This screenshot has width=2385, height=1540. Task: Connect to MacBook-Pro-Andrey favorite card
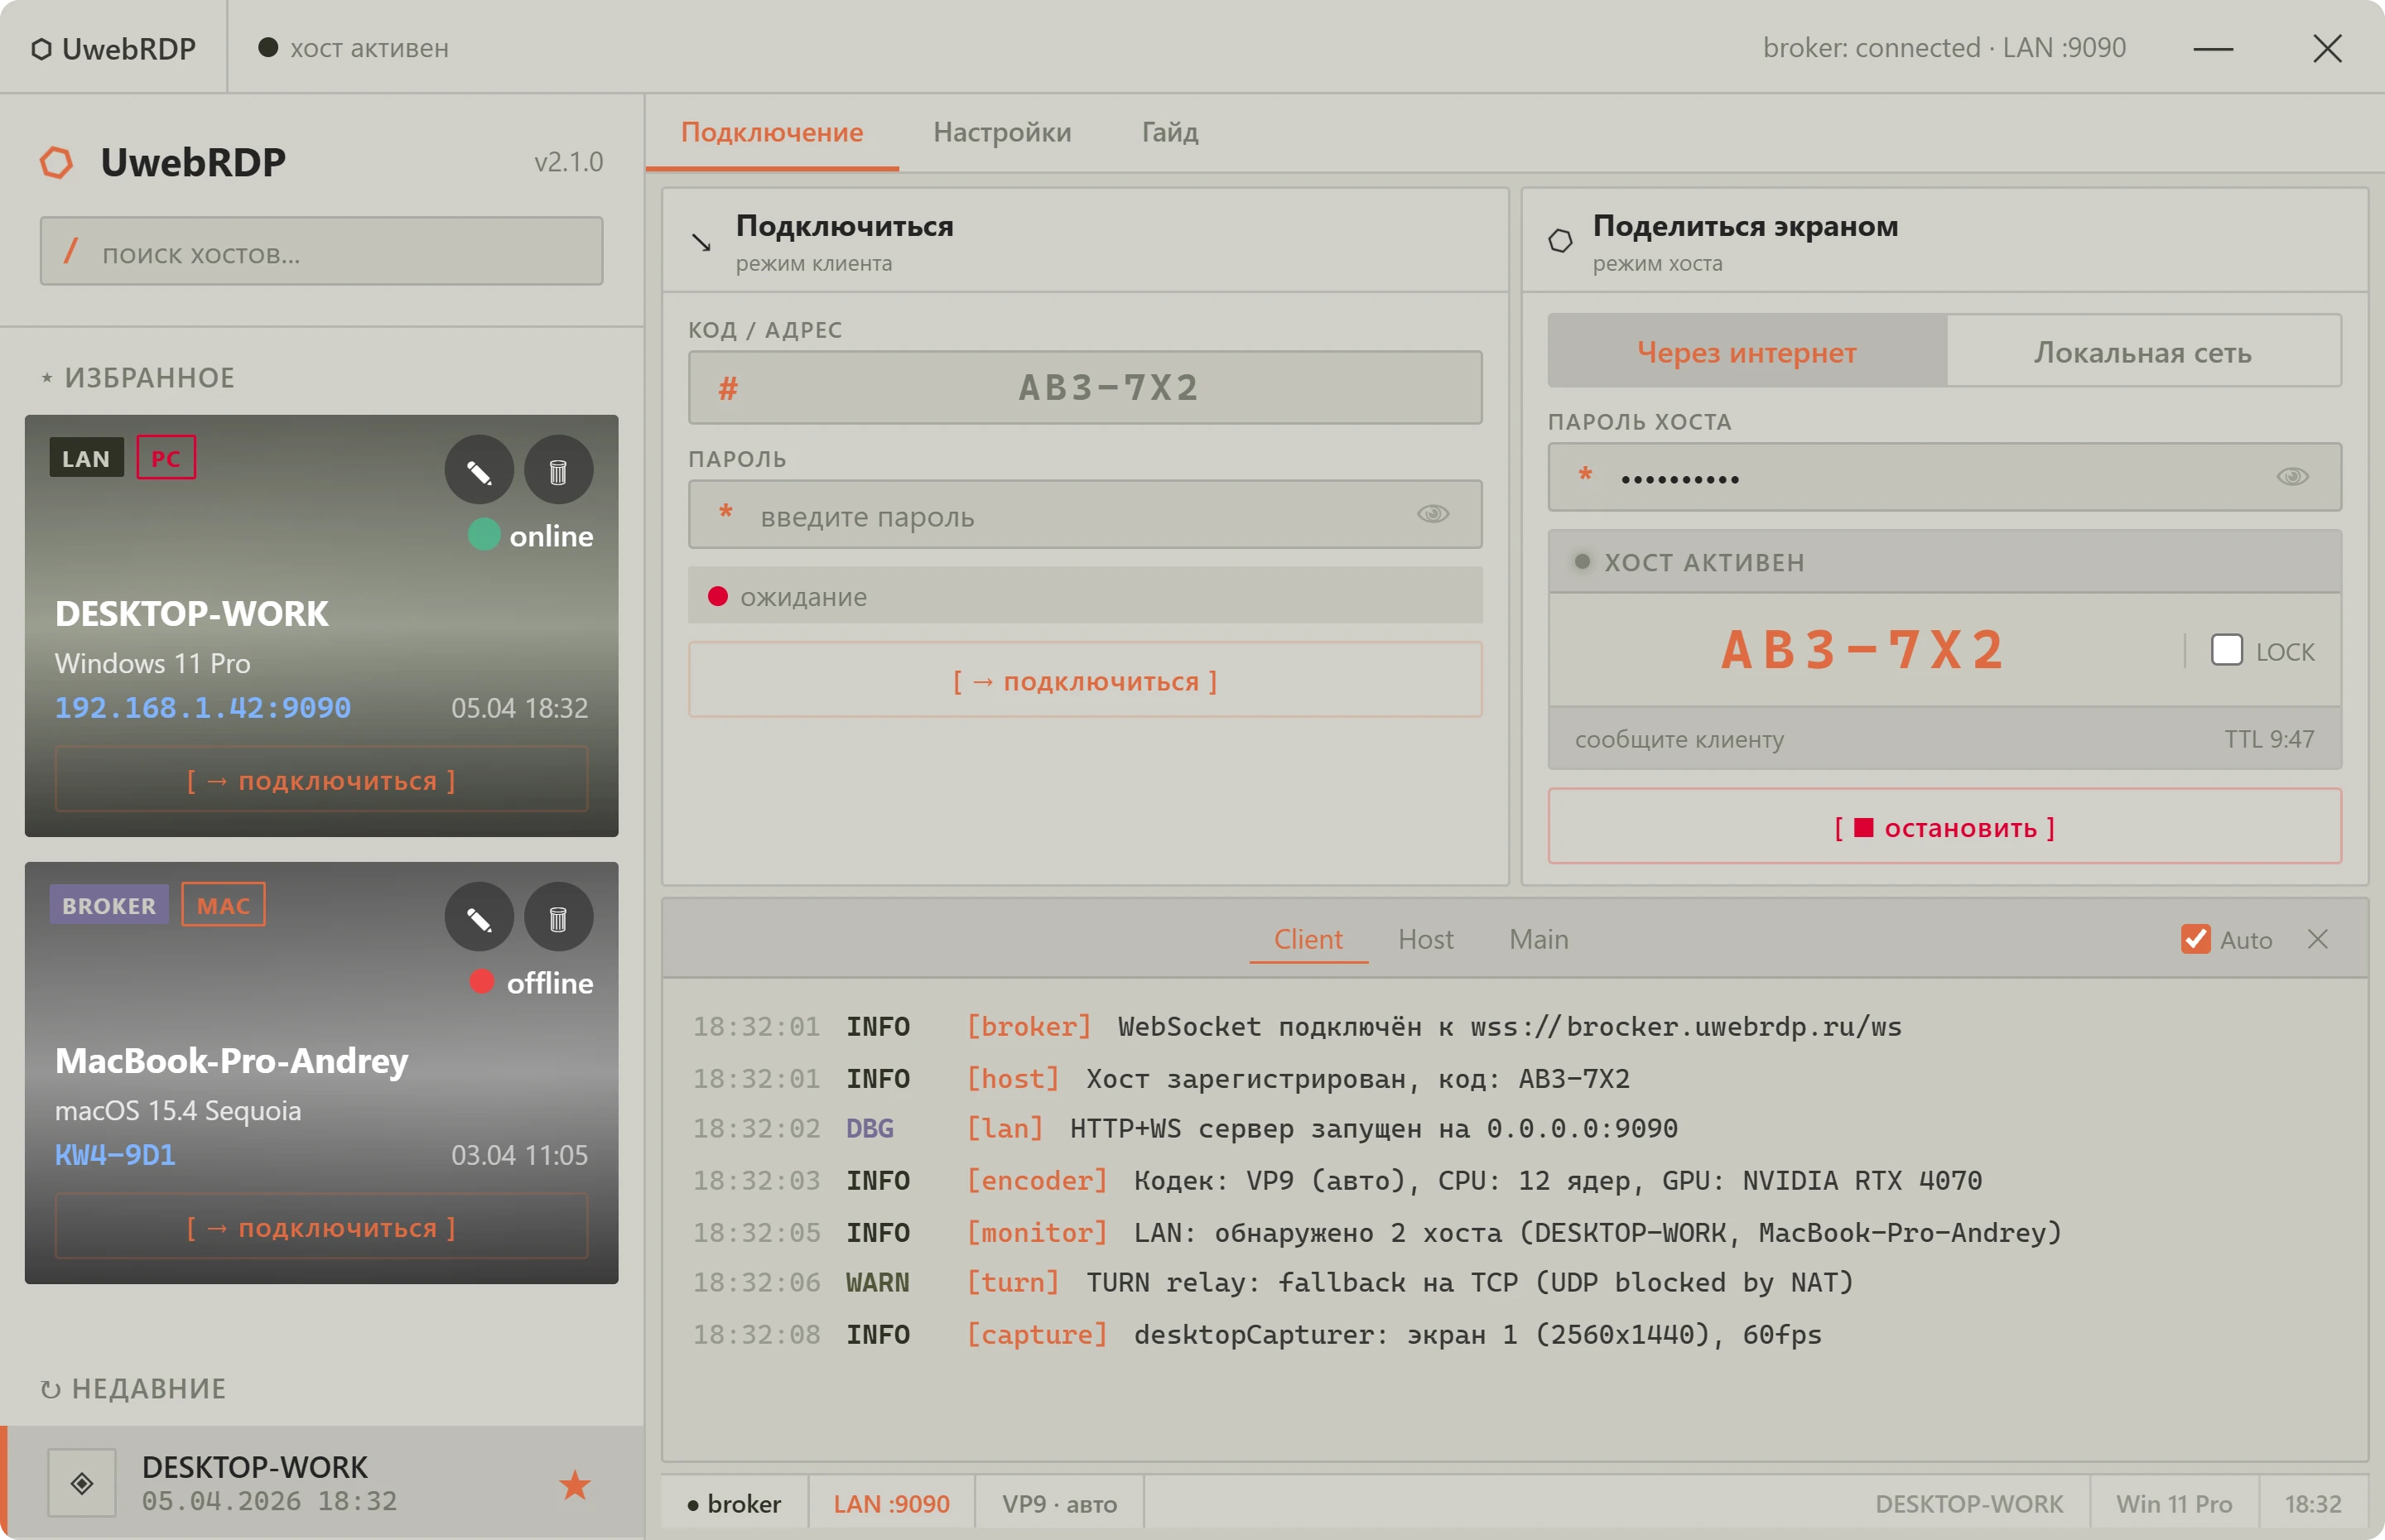321,1227
